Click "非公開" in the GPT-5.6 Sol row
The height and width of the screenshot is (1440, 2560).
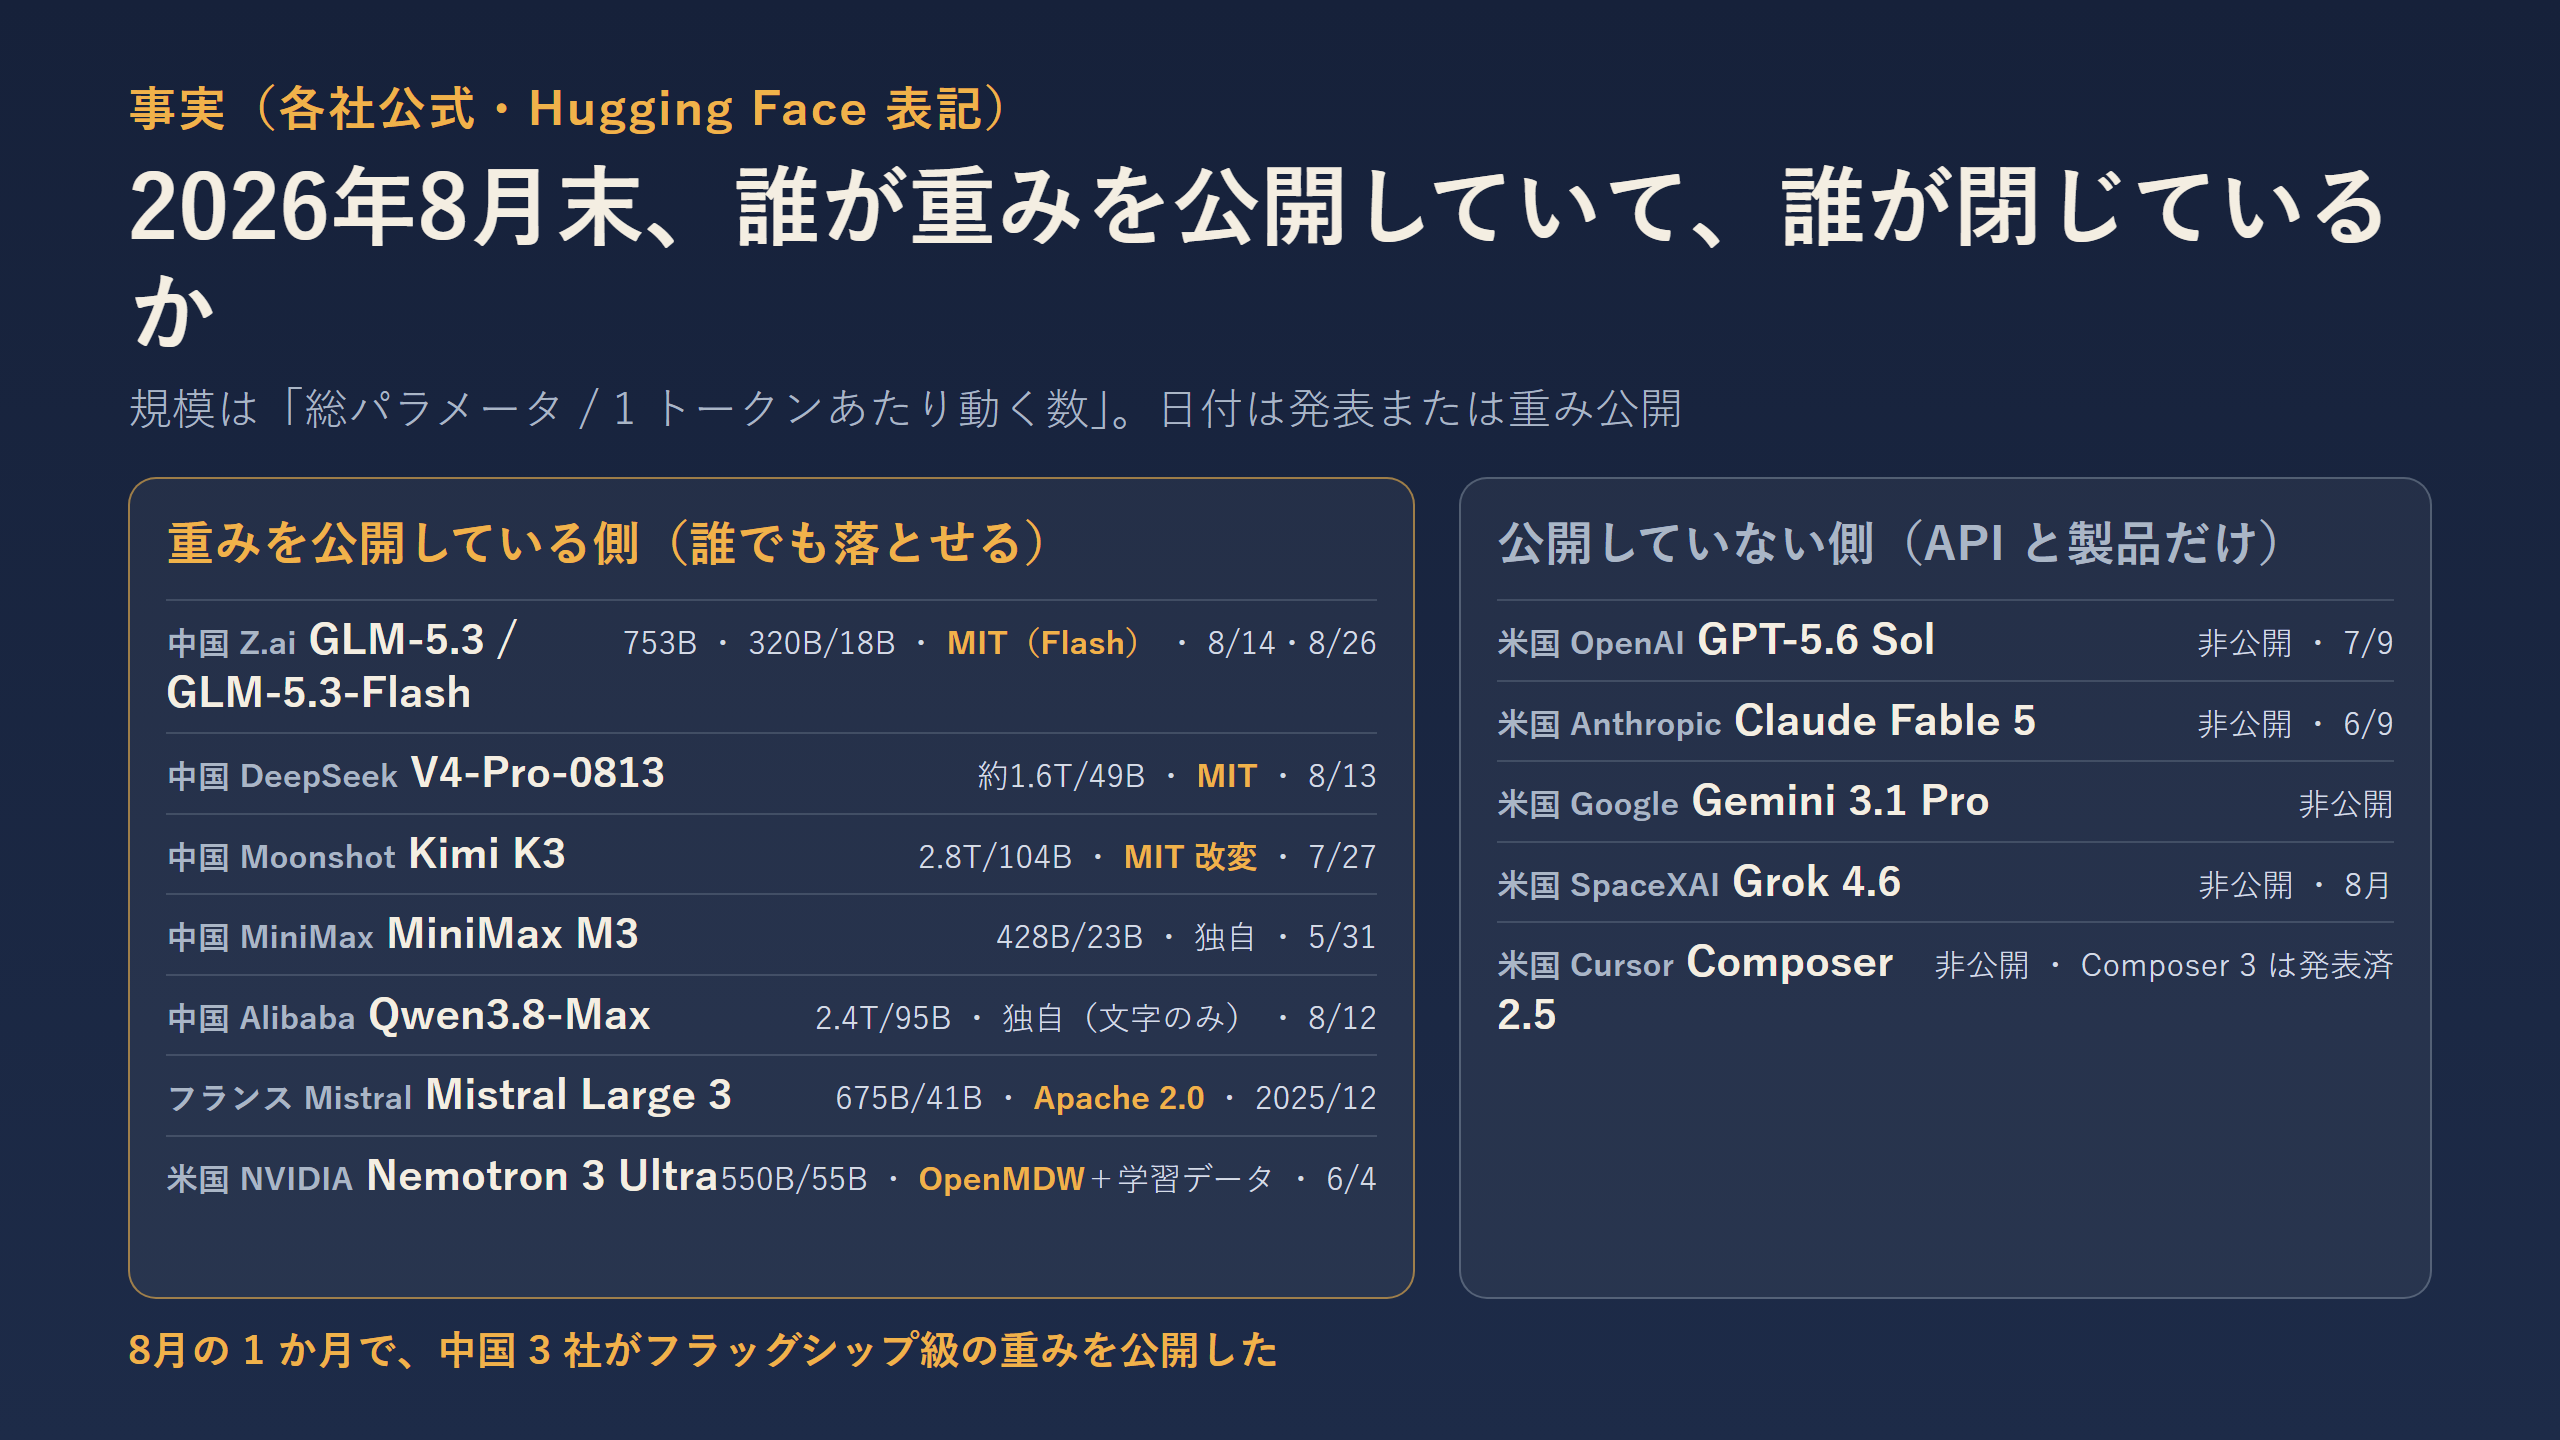(2245, 643)
